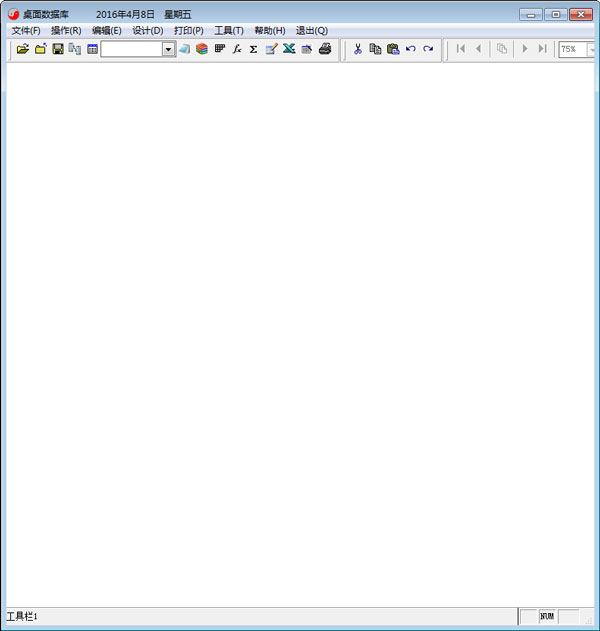Image resolution: width=600 pixels, height=631 pixels.
Task: Open the empty toolbar combo box dropdown arrow
Action: click(x=169, y=49)
